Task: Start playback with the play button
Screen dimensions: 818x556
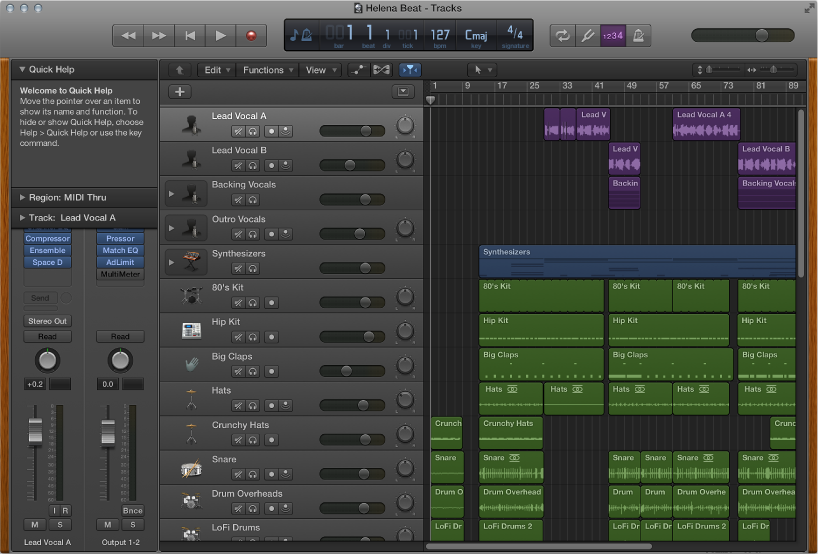Action: coord(221,36)
